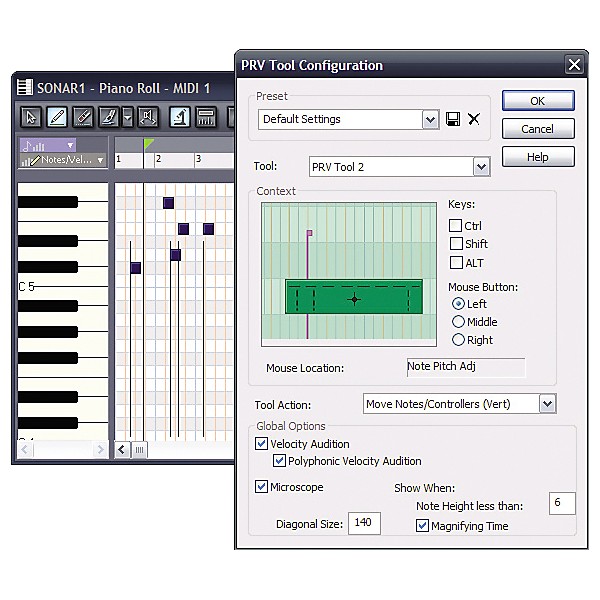Close the PRV Tool Configuration dialog
The width and height of the screenshot is (600, 600).
coord(574,65)
